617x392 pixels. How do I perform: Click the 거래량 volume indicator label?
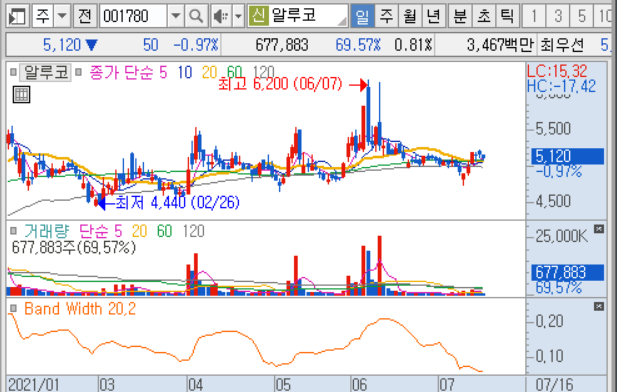(46, 231)
